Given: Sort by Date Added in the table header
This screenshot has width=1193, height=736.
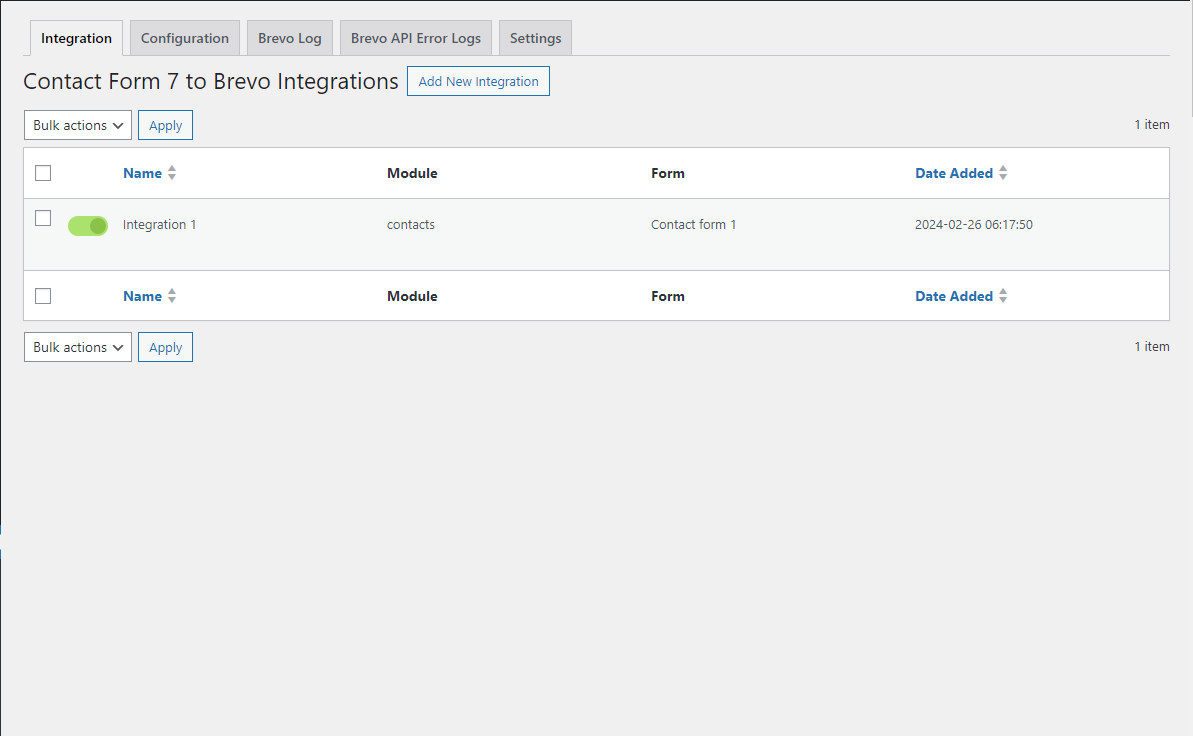Looking at the screenshot, I should coord(954,173).
